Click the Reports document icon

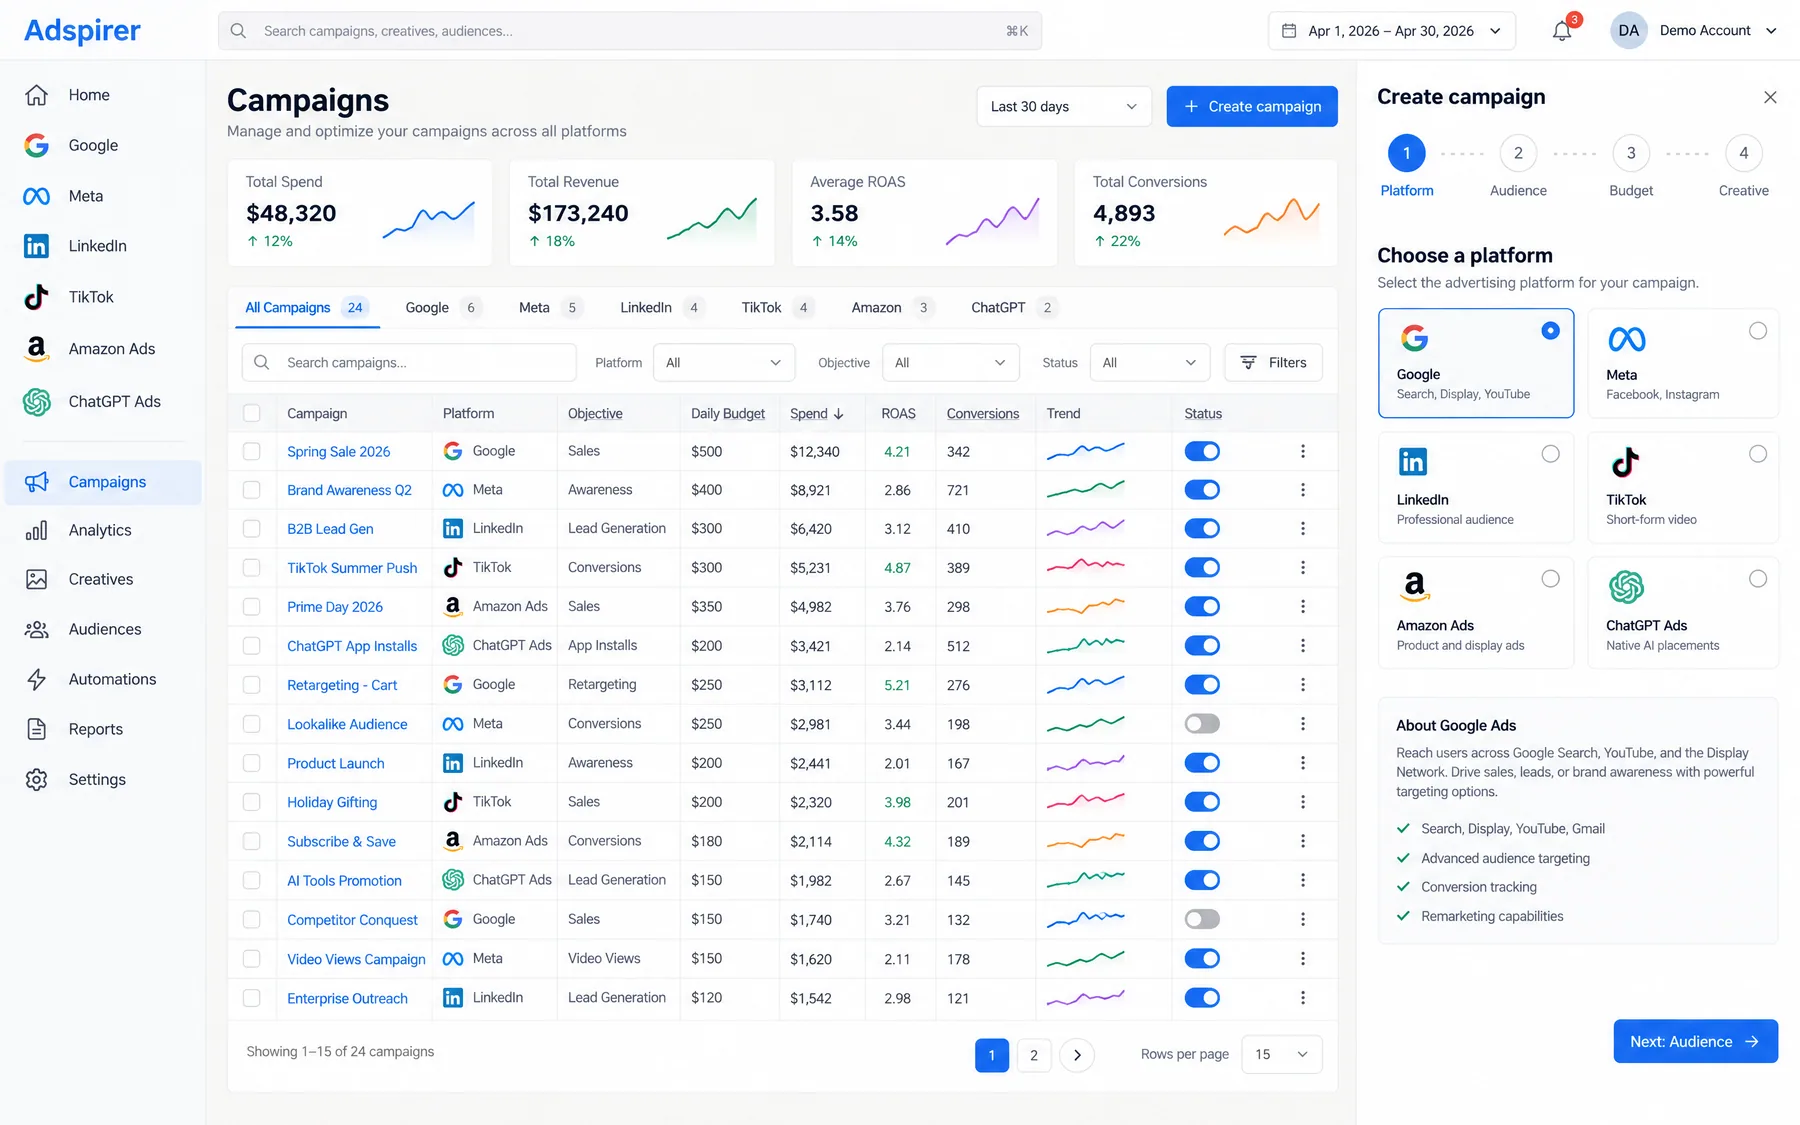click(x=37, y=729)
